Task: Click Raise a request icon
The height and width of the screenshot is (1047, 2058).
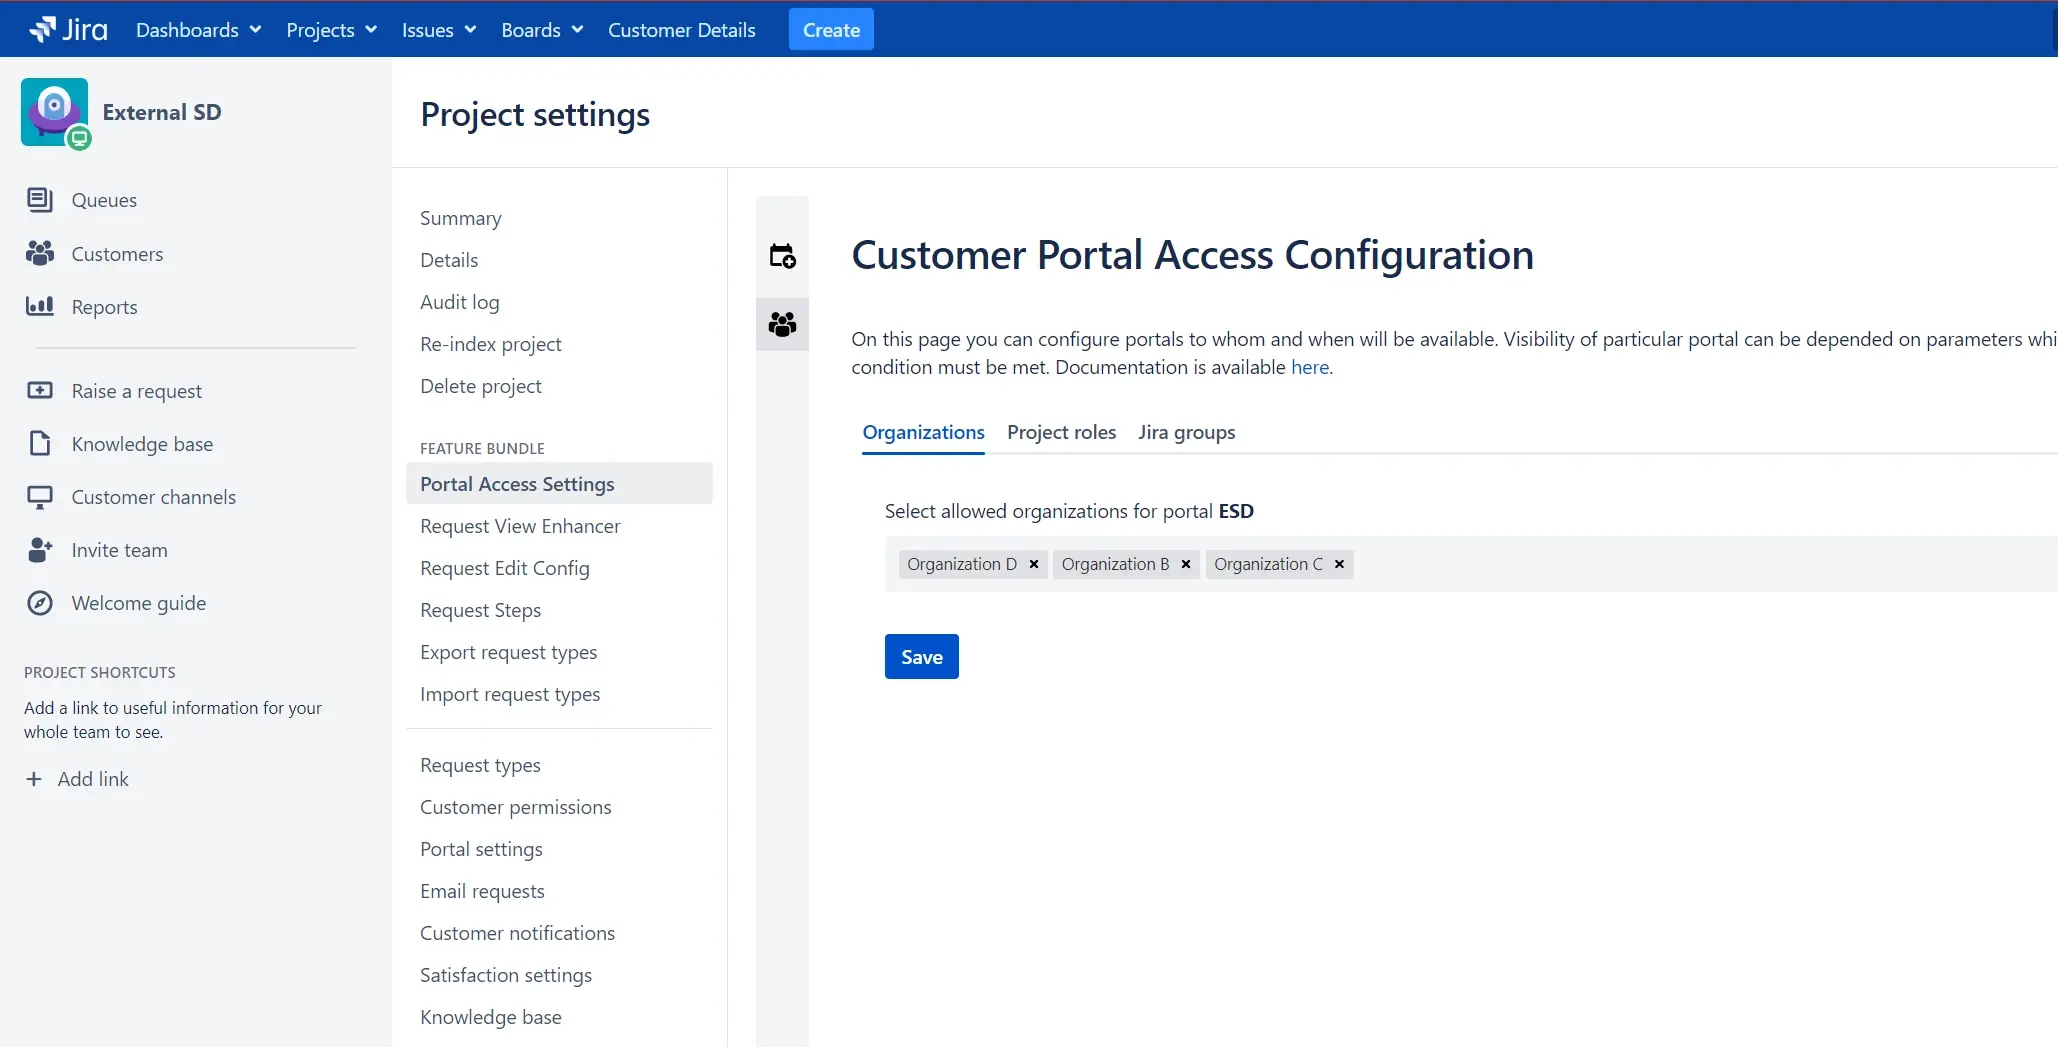Action: click(40, 391)
